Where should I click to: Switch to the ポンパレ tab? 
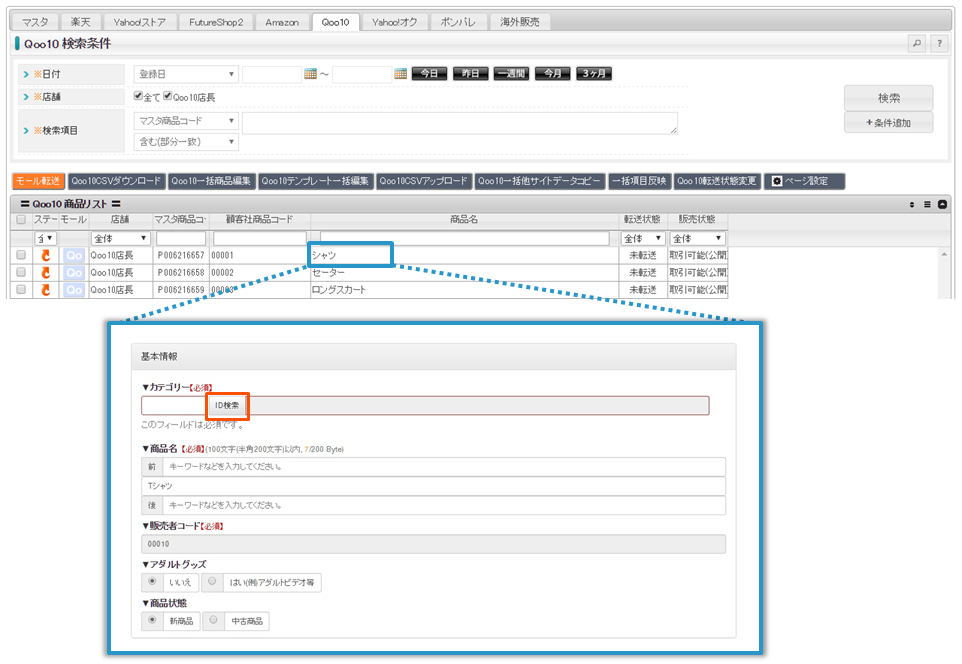pyautogui.click(x=458, y=22)
